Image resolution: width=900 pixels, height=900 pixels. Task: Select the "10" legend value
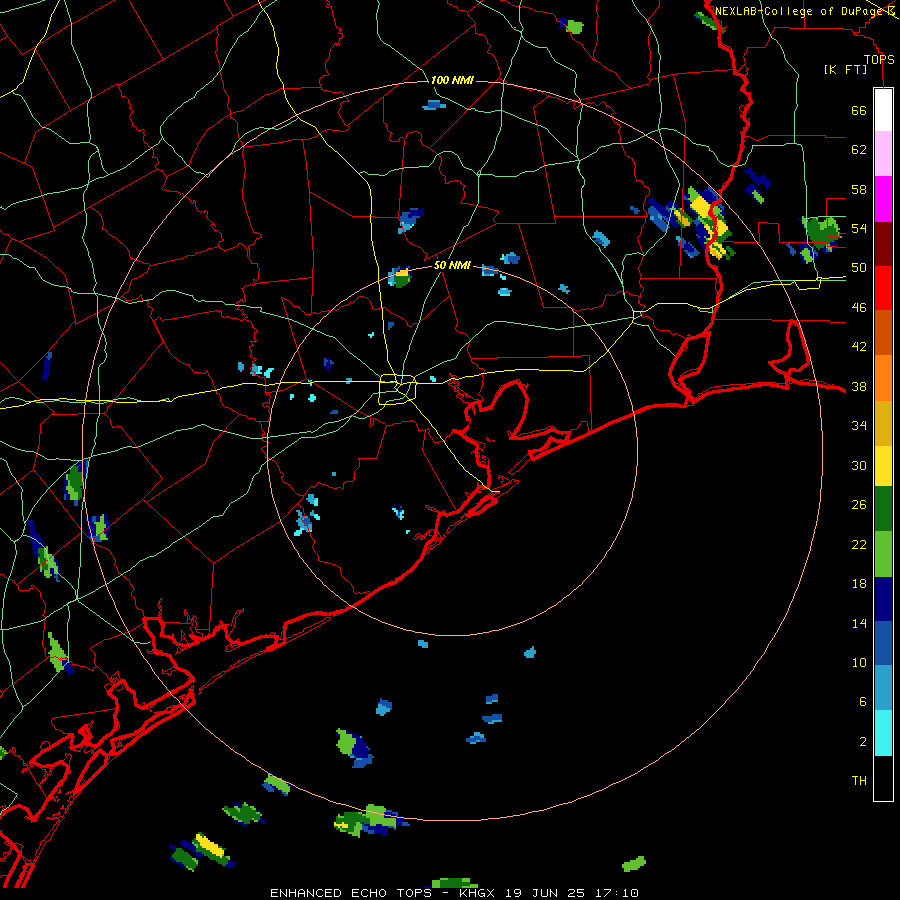859,662
